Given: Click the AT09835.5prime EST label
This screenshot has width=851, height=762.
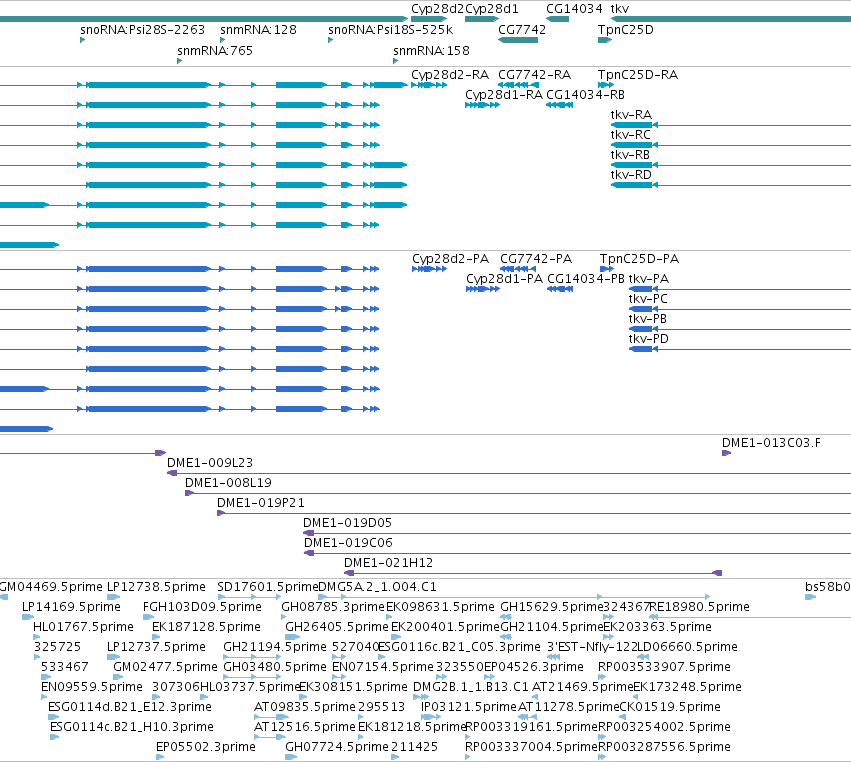Looking at the screenshot, I should click(304, 708).
